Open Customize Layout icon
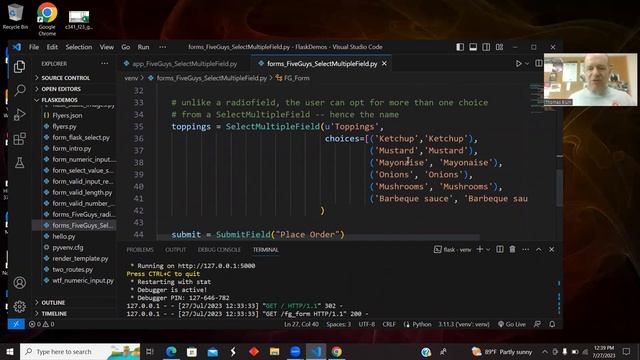The height and width of the screenshot is (360, 640). point(499,47)
